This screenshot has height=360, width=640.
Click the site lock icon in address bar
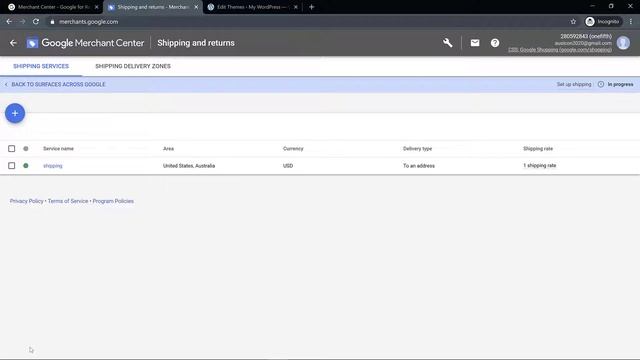(52, 22)
